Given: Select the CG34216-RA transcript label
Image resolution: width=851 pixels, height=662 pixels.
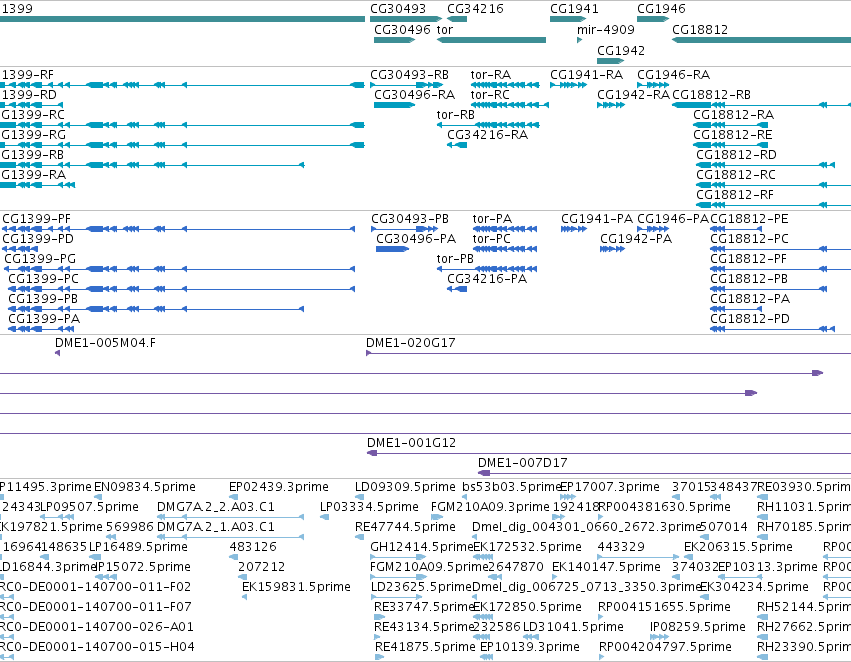Looking at the screenshot, I should pos(487,135).
